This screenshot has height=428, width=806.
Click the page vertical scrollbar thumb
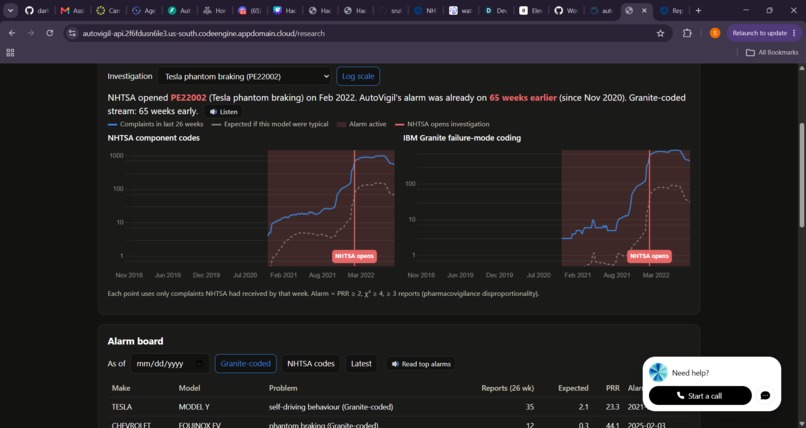coord(802,175)
